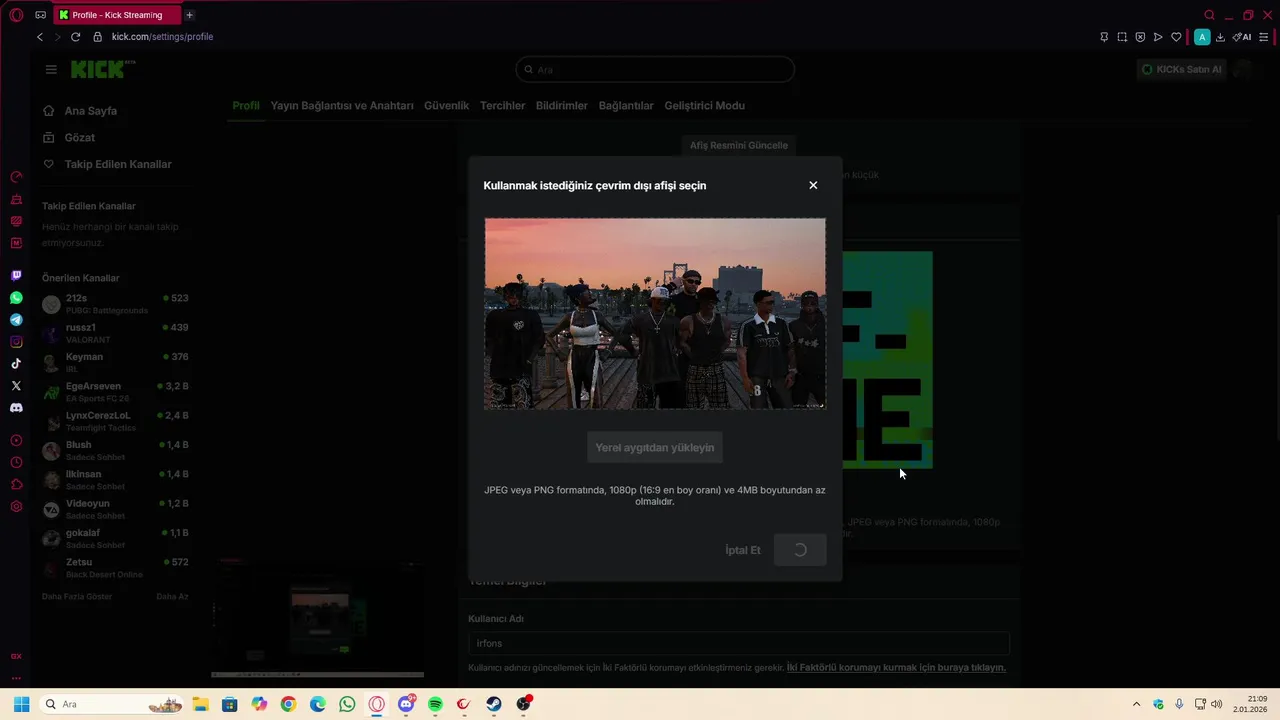Open the player arrow icon in toolbar

1158,37
